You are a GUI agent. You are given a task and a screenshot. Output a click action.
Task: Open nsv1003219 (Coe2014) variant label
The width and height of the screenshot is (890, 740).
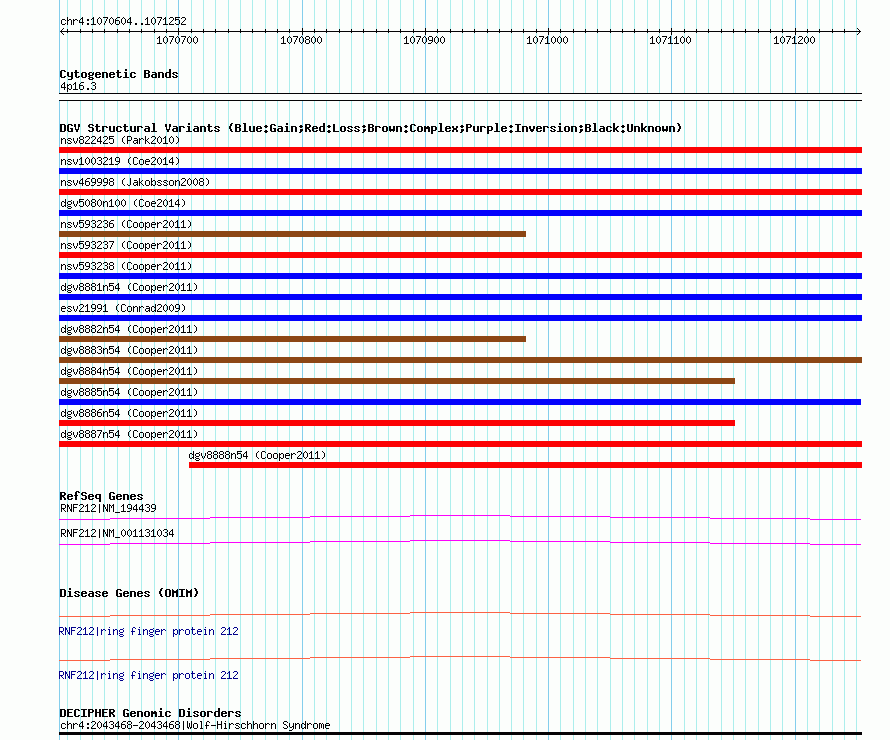coord(120,161)
